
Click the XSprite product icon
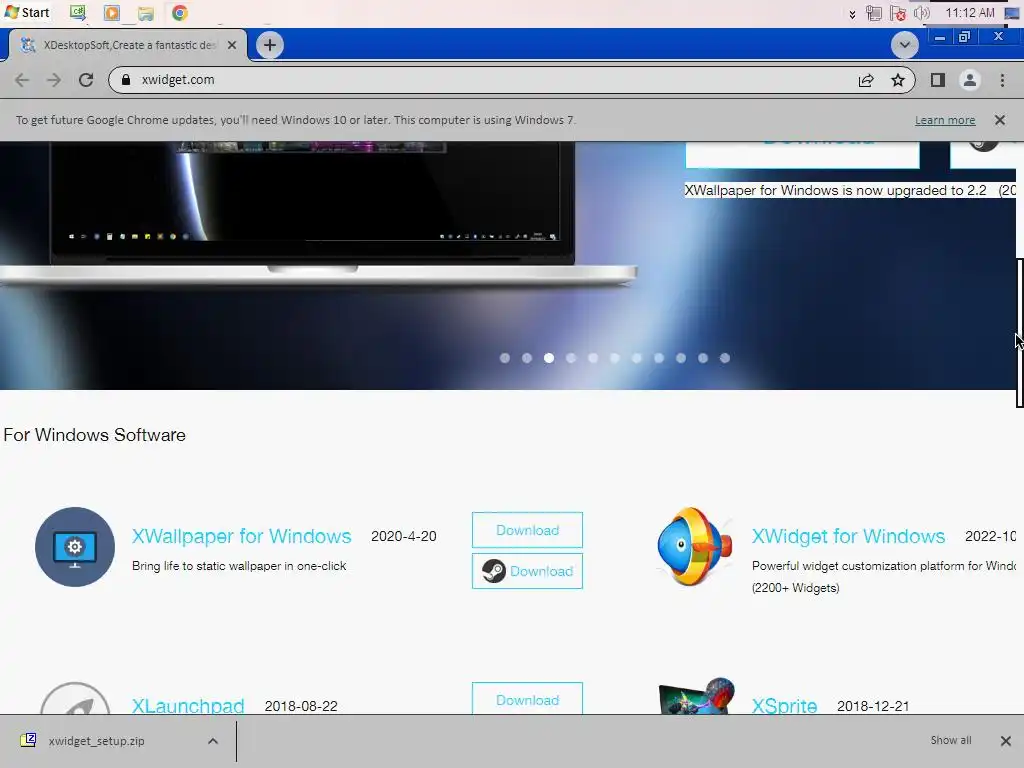[697, 696]
